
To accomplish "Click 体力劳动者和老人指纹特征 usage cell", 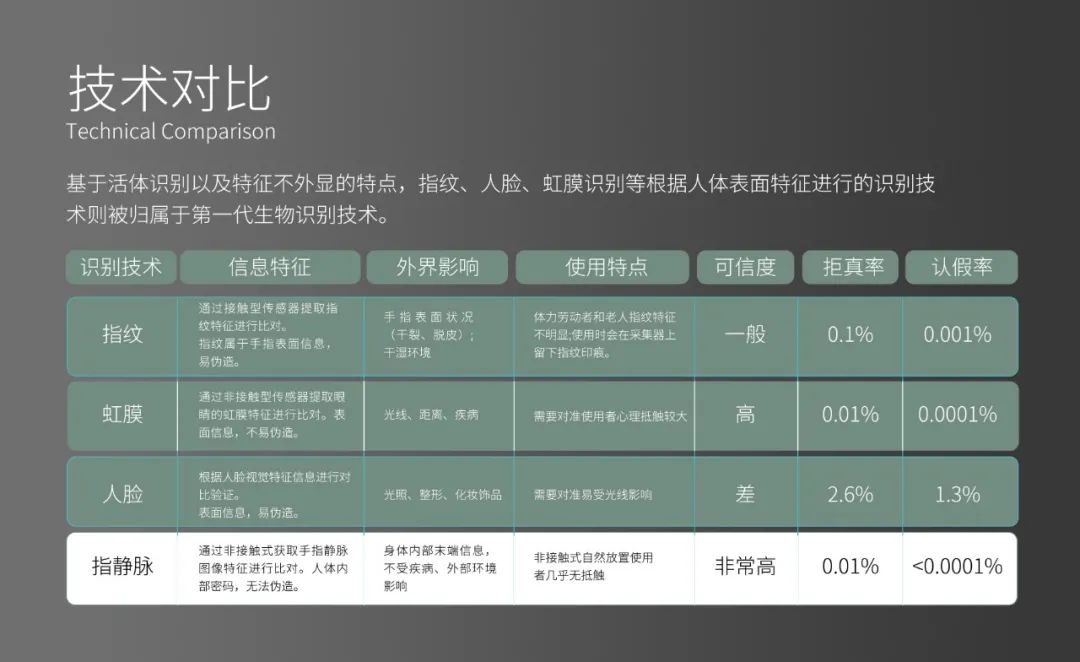I will pos(605,335).
